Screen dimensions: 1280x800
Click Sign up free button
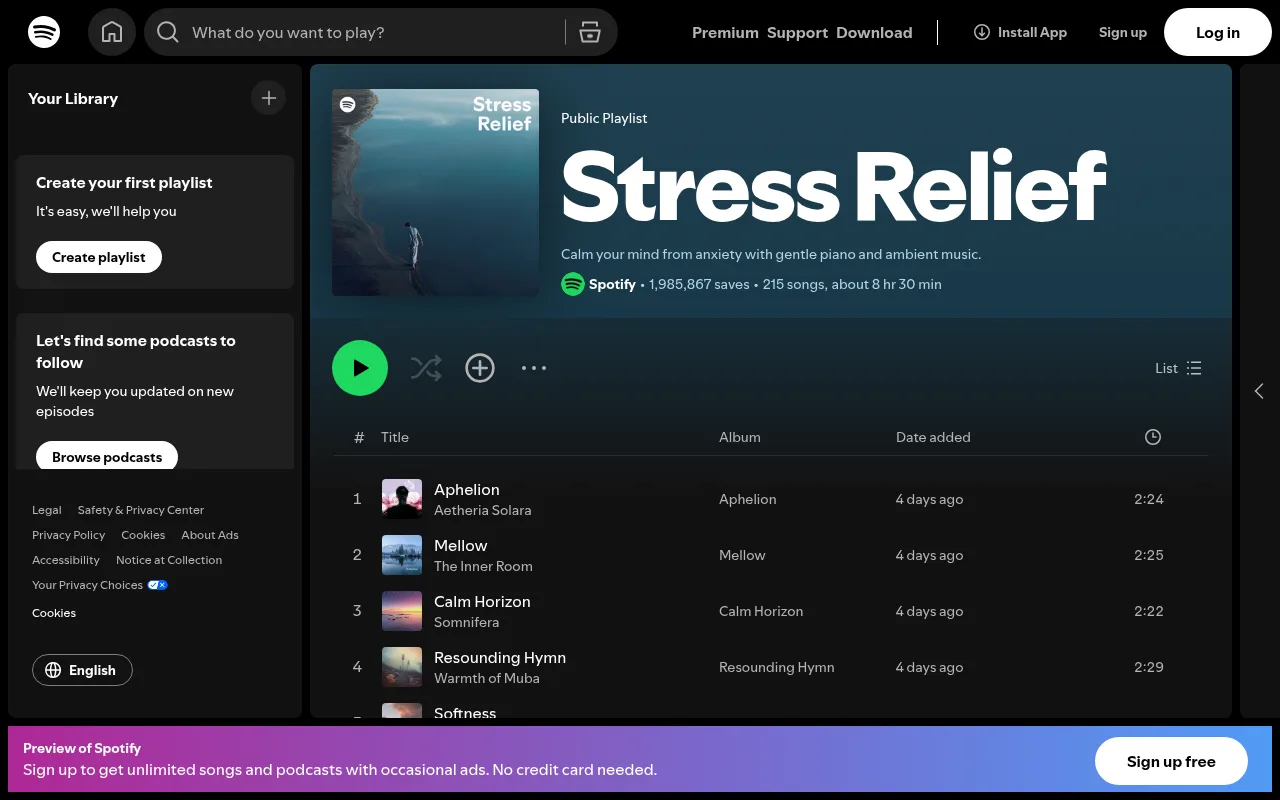click(1171, 762)
